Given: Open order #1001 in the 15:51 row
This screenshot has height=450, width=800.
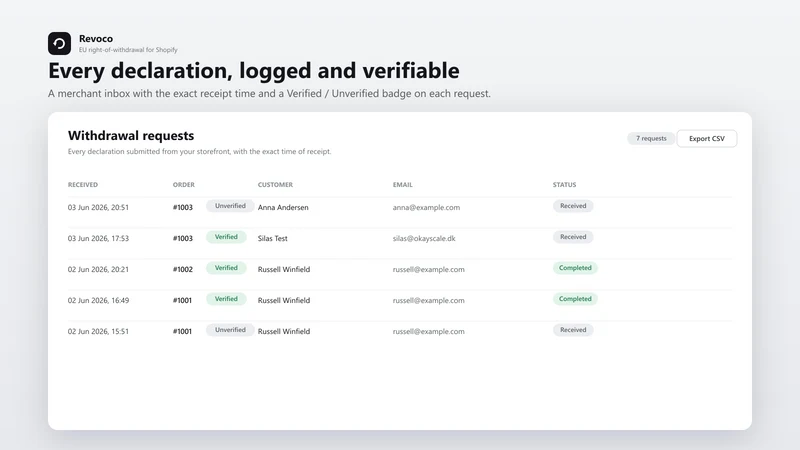Looking at the screenshot, I should [x=182, y=331].
